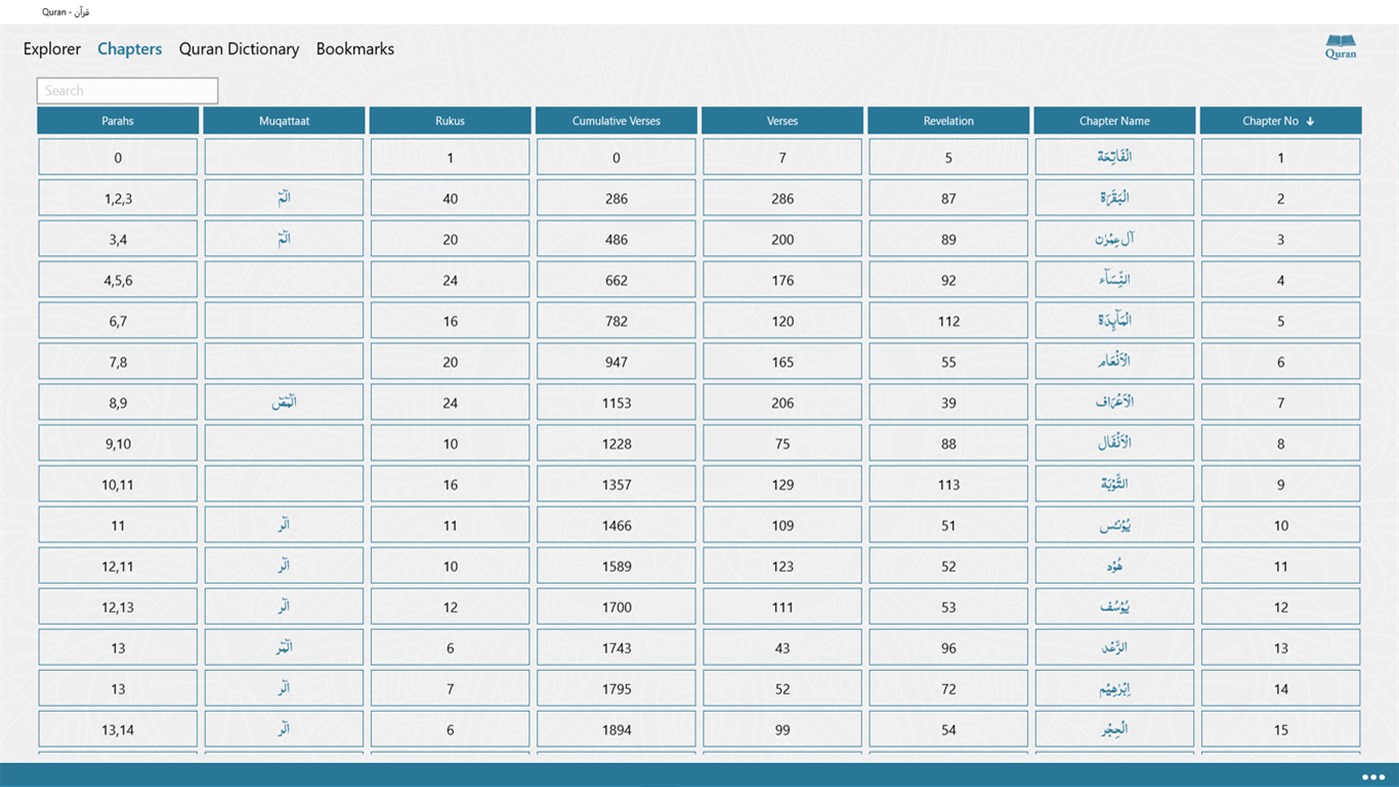Open the Quran Dictionary tab
Image resolution: width=1399 pixels, height=787 pixels.
tap(239, 48)
